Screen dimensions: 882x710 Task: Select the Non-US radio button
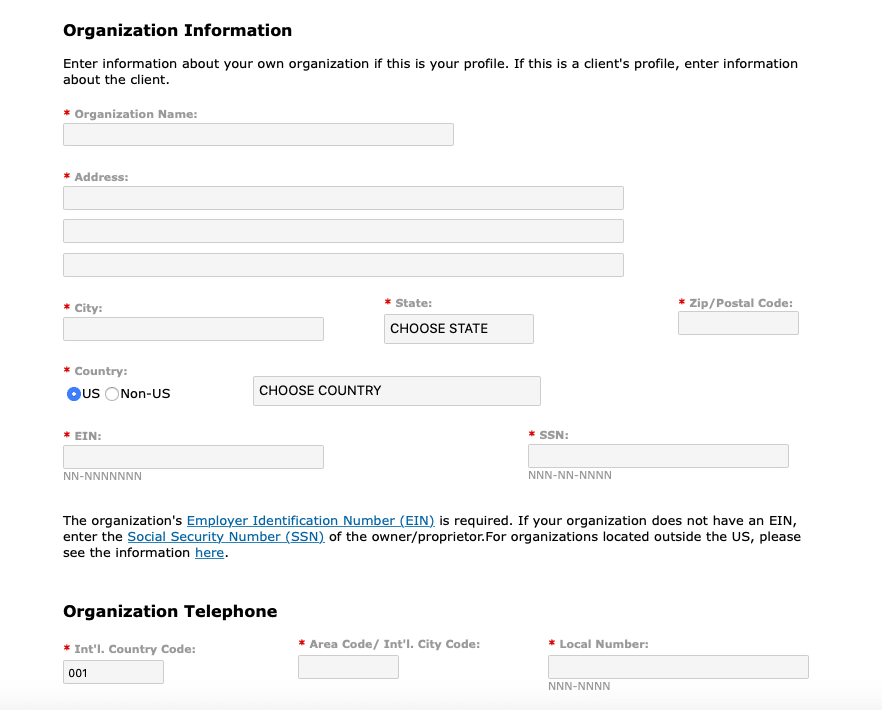[111, 394]
